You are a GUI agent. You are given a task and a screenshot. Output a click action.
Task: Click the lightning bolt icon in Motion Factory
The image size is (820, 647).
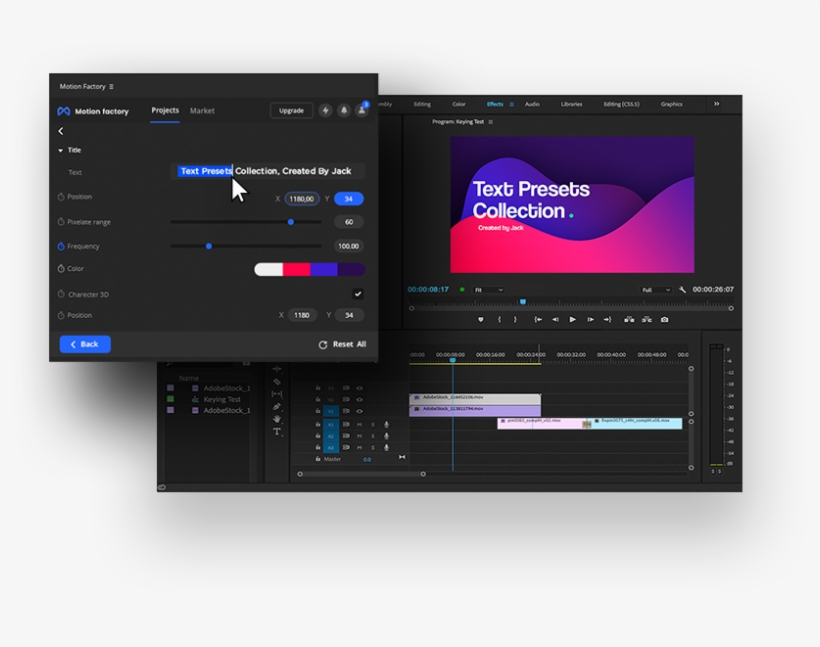coord(325,111)
